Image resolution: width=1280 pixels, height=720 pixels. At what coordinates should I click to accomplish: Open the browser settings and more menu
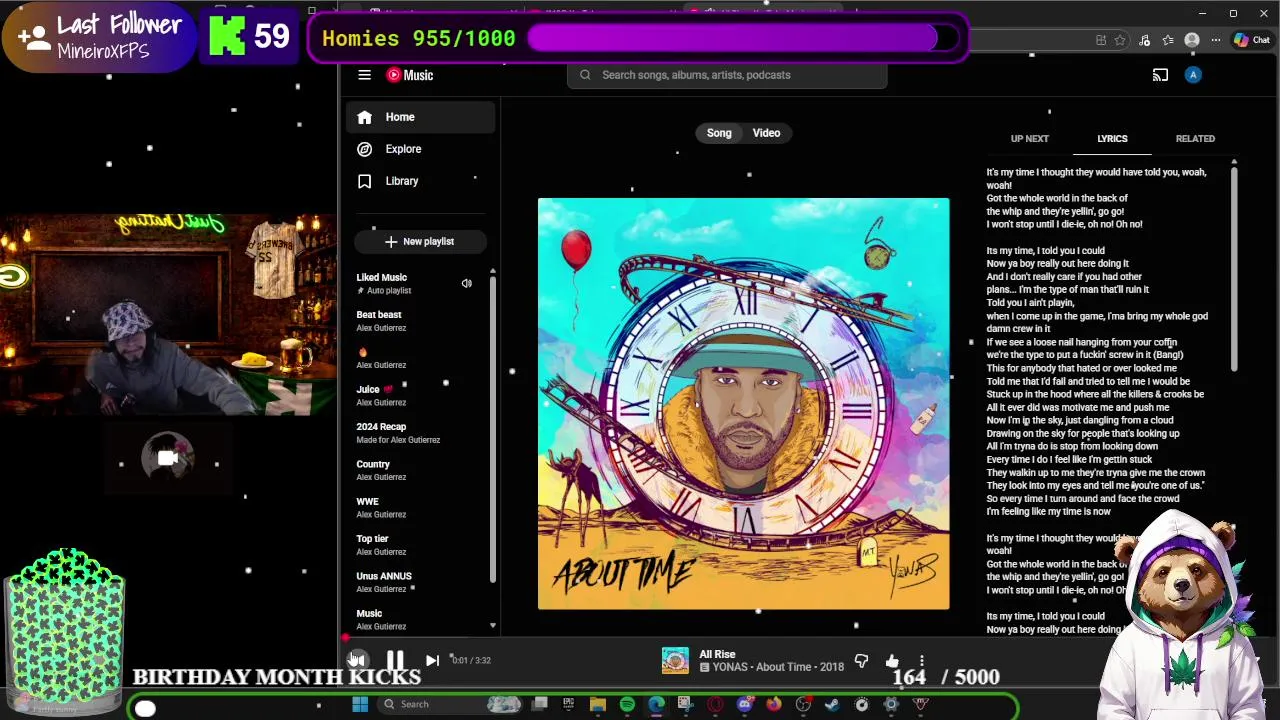click(x=1216, y=40)
